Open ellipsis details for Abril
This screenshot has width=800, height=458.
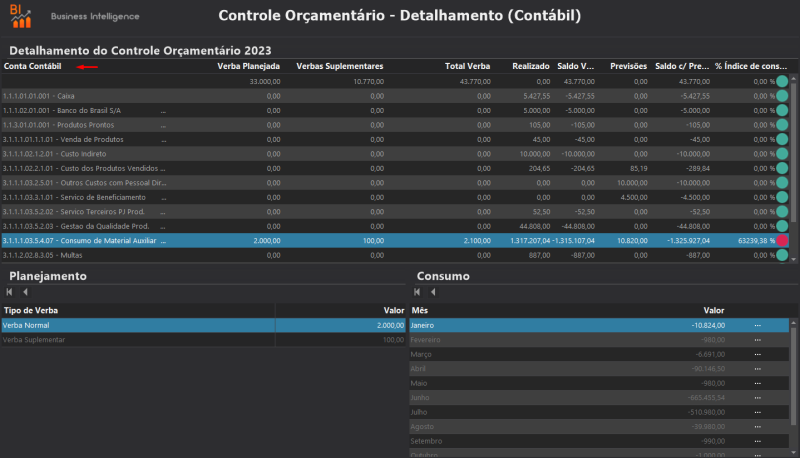coord(758,369)
